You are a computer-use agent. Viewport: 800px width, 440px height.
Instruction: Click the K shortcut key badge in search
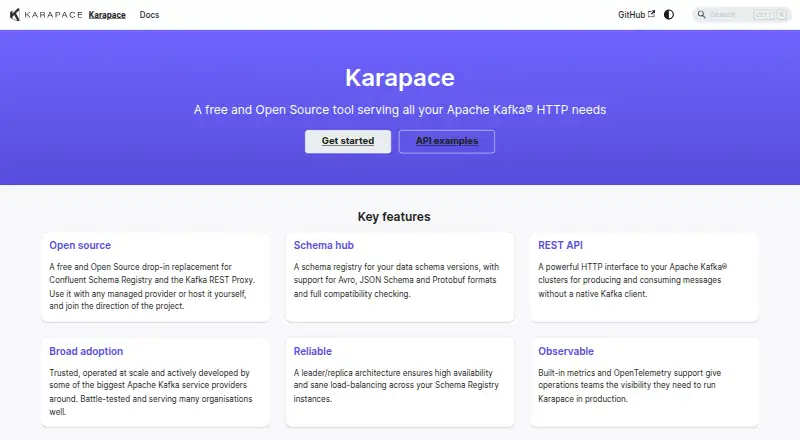(x=782, y=15)
